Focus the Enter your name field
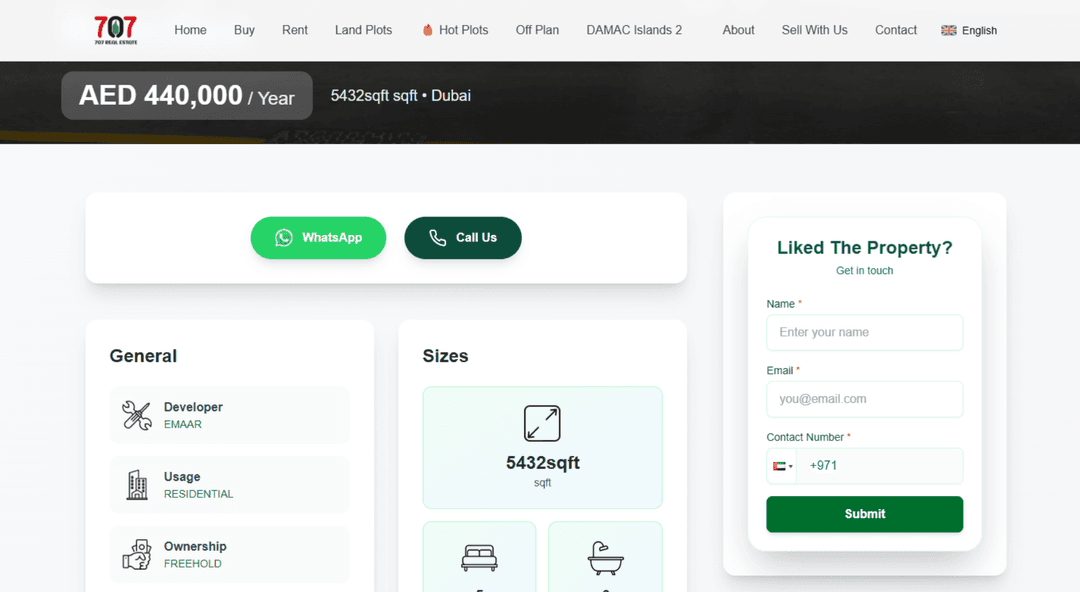The image size is (1080, 592). (x=864, y=333)
